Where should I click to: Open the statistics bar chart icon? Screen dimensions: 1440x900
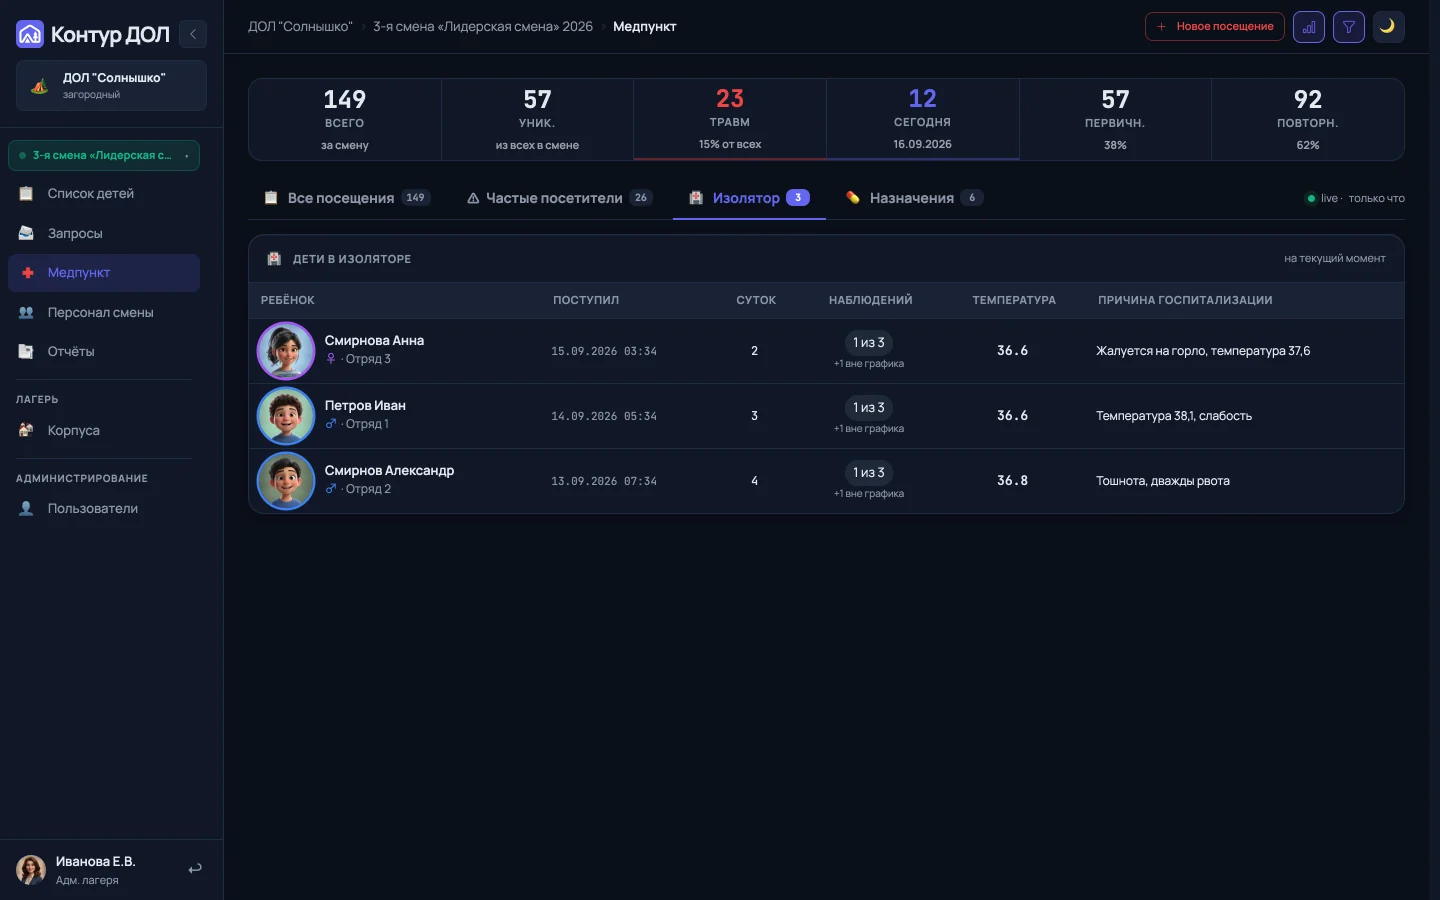1309,27
